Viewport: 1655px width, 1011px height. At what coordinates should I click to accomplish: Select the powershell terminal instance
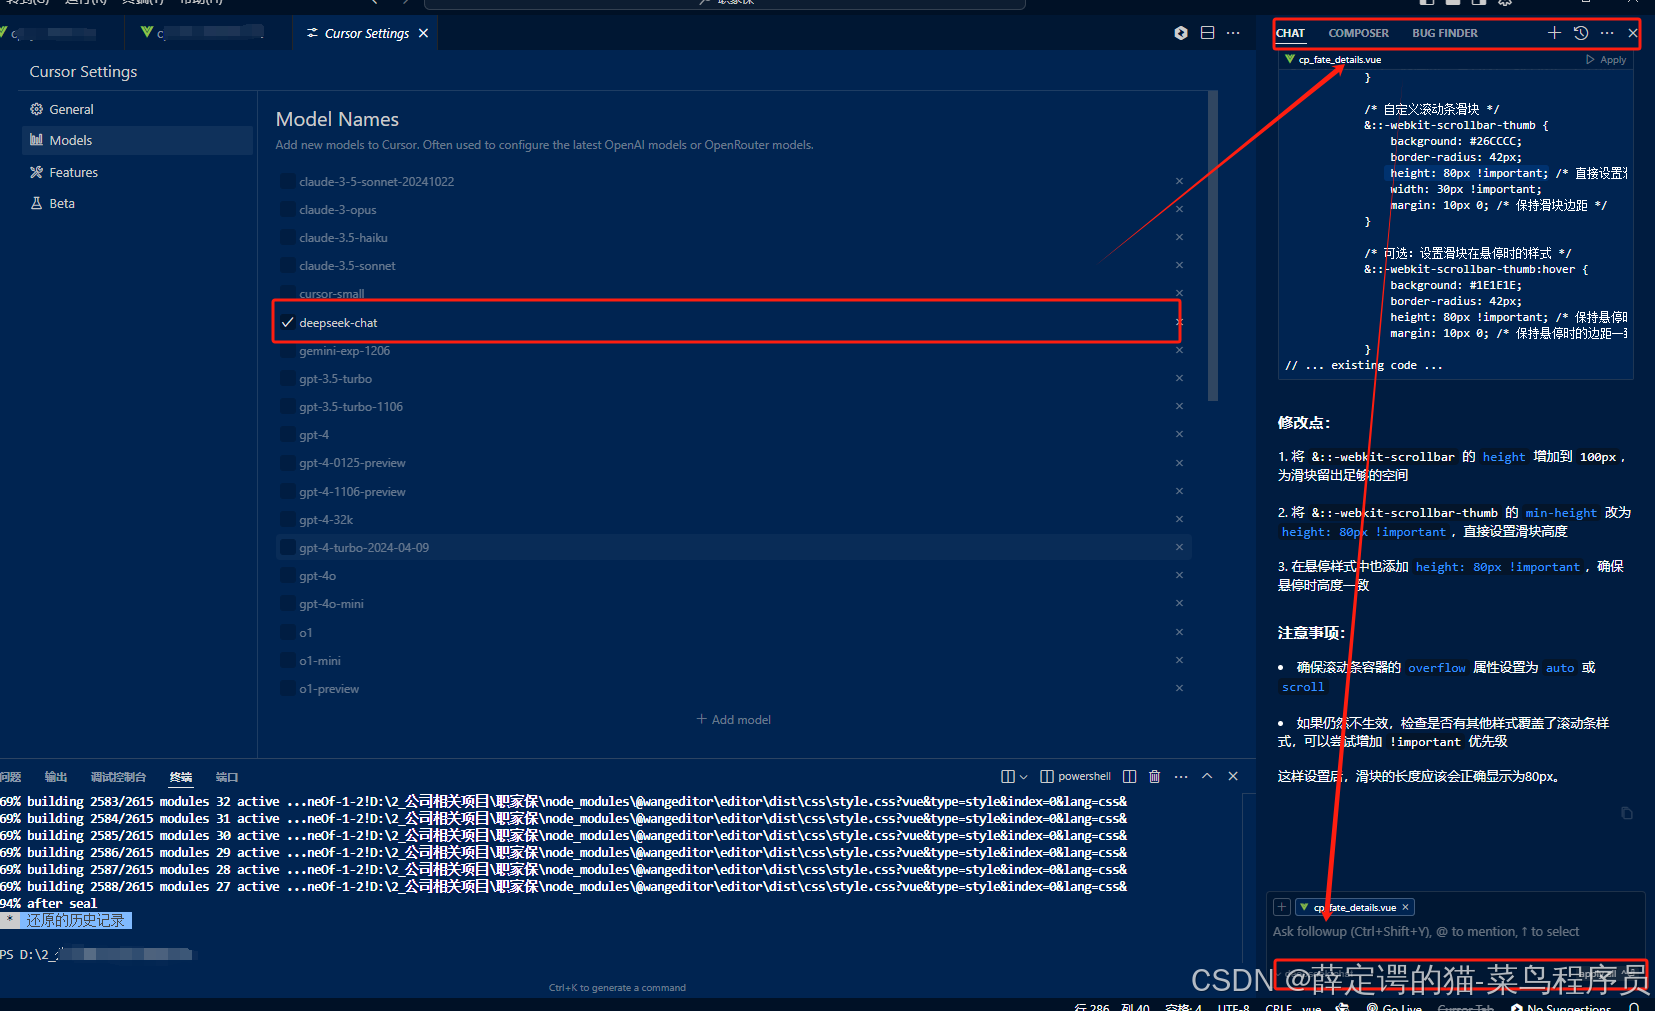(1076, 776)
